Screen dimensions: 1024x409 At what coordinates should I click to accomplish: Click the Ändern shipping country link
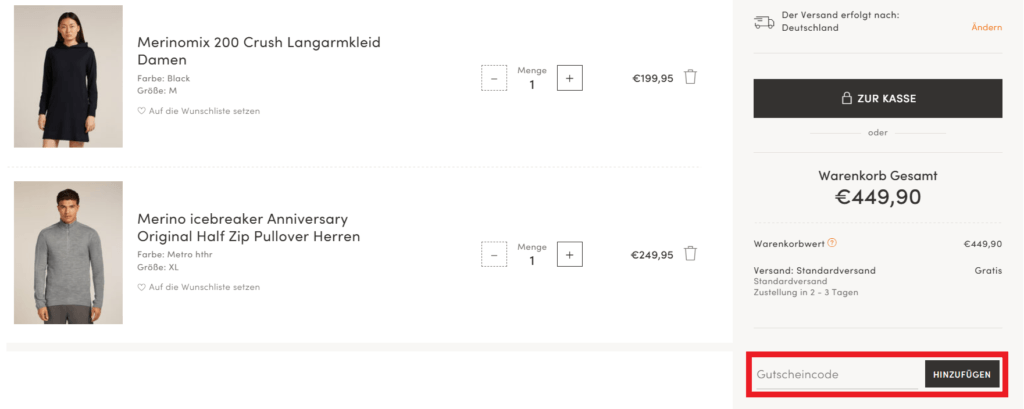tap(986, 27)
